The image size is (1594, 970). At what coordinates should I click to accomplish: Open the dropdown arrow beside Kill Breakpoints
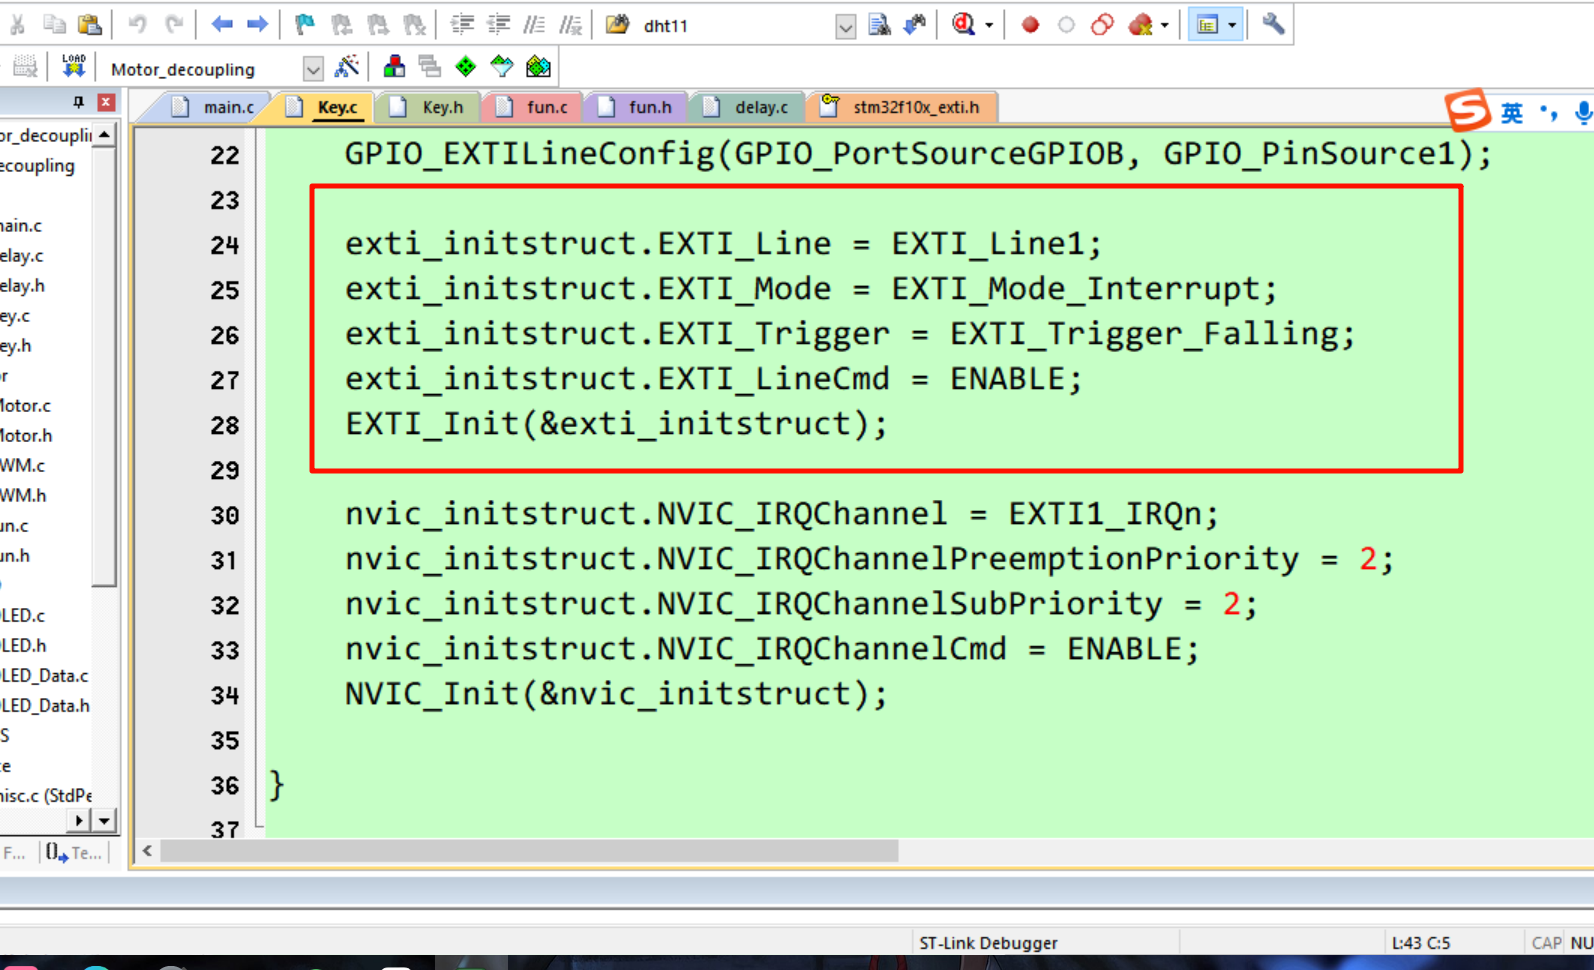[x=1165, y=26]
